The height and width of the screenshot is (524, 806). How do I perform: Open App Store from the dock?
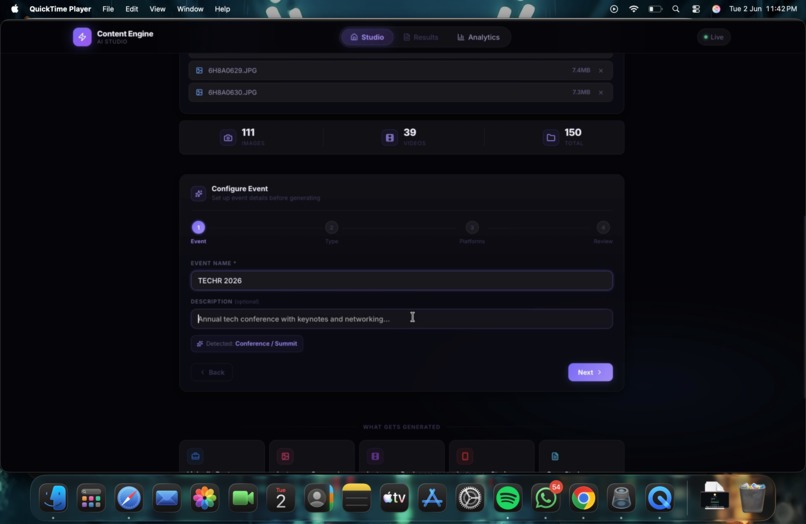pyautogui.click(x=432, y=498)
